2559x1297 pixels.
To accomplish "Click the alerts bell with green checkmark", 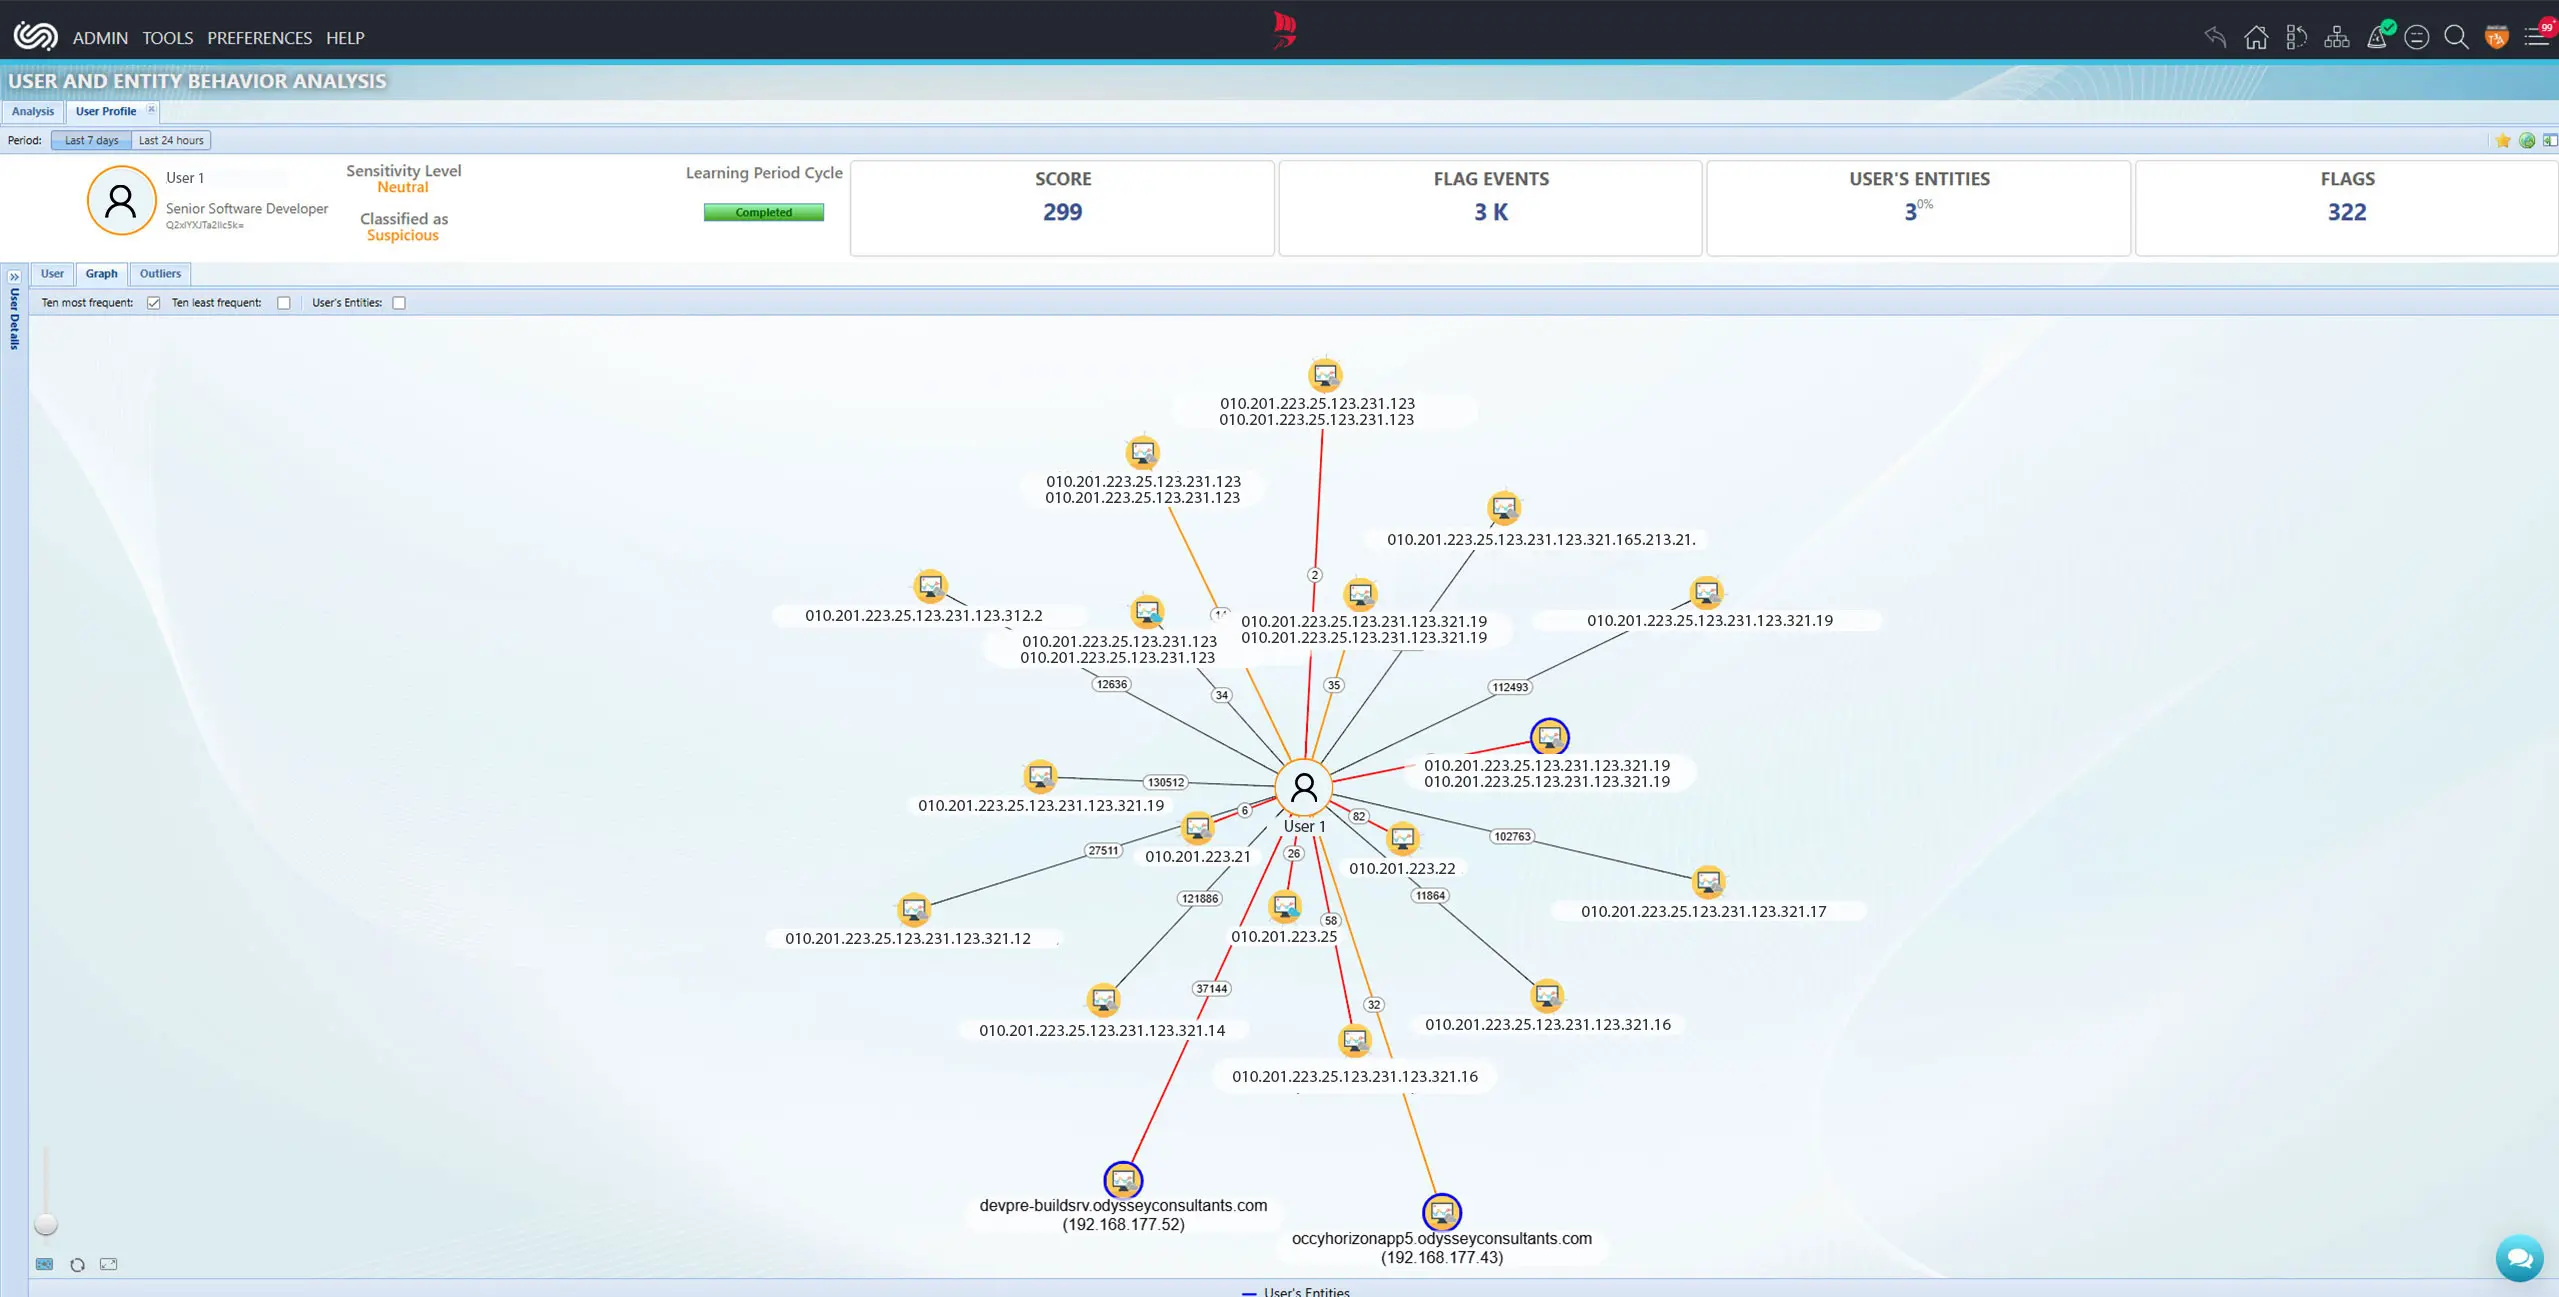I will point(2377,37).
